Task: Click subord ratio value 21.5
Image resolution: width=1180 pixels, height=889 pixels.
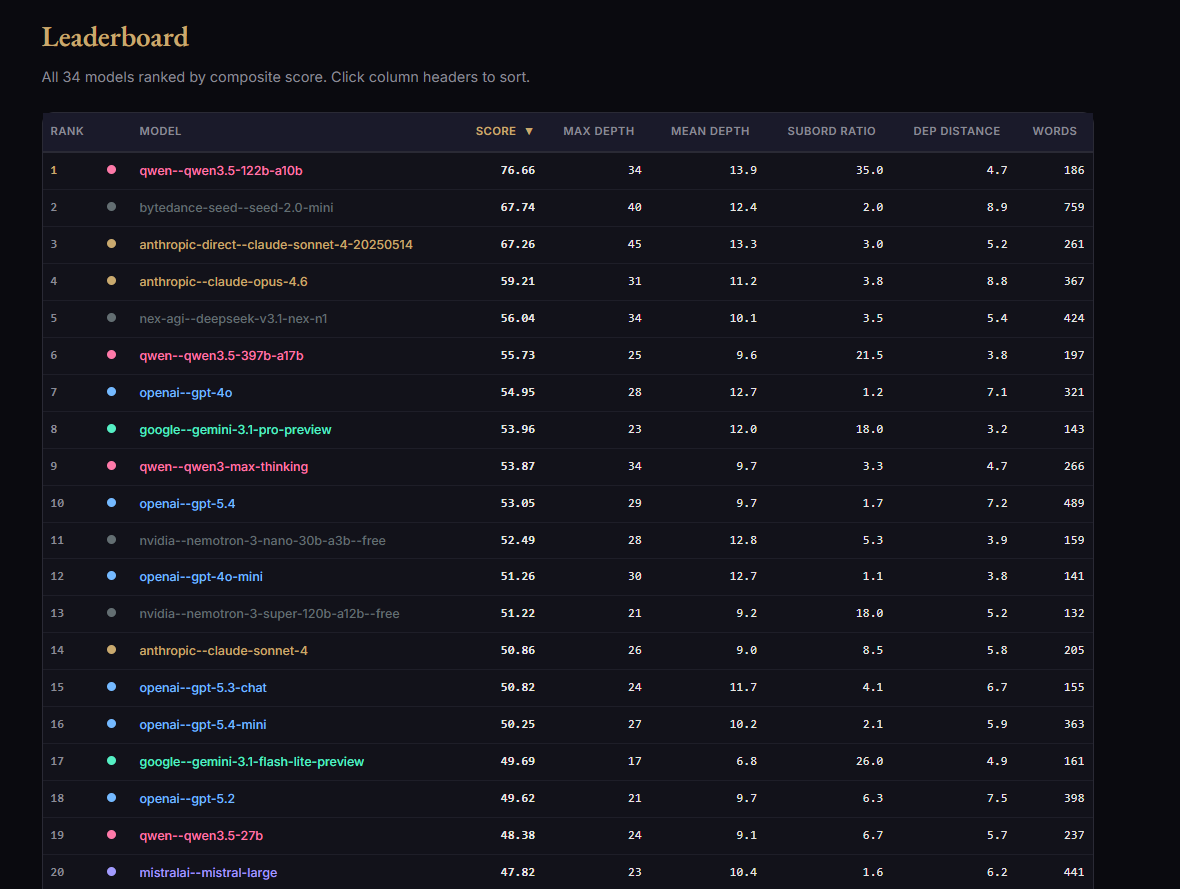Action: tap(869, 355)
